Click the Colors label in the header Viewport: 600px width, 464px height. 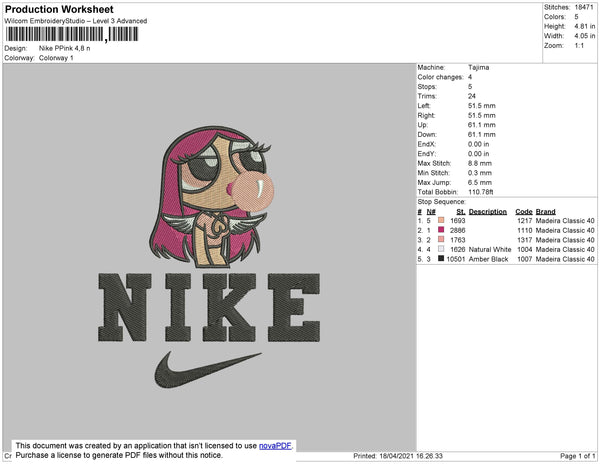point(555,17)
